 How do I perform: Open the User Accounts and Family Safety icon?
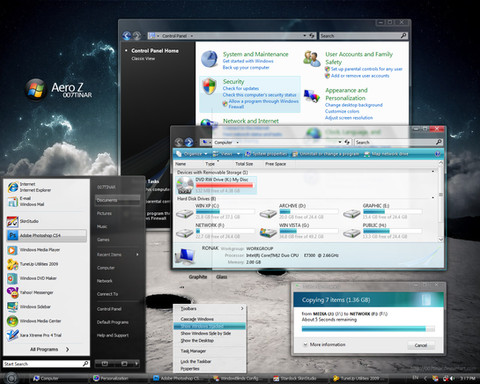point(312,58)
